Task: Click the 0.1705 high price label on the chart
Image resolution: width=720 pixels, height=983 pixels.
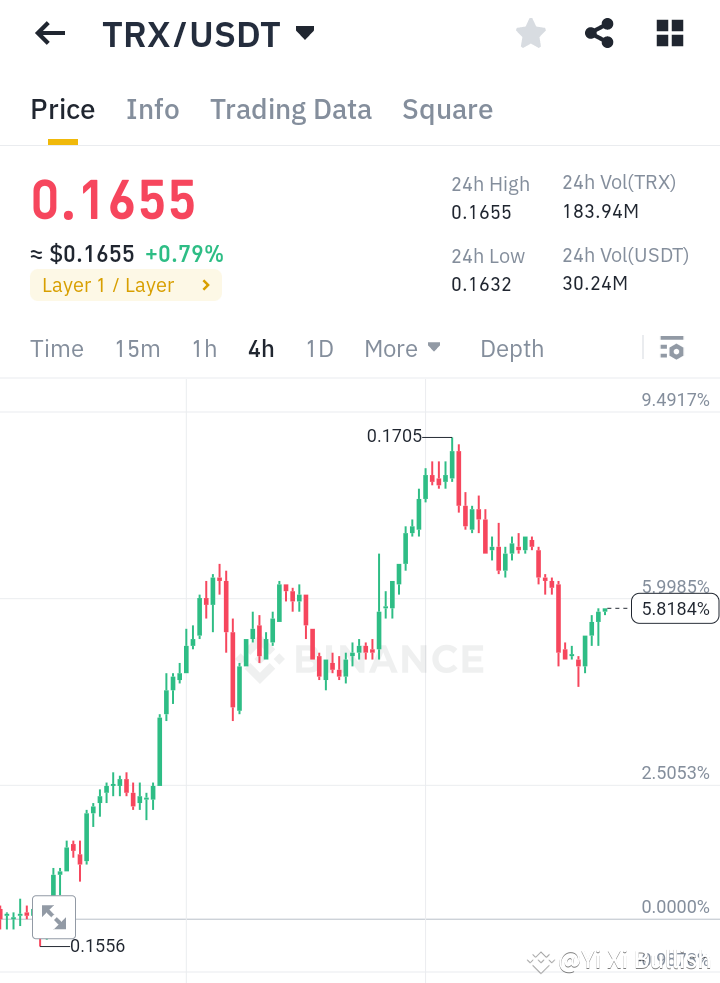Action: (x=395, y=436)
